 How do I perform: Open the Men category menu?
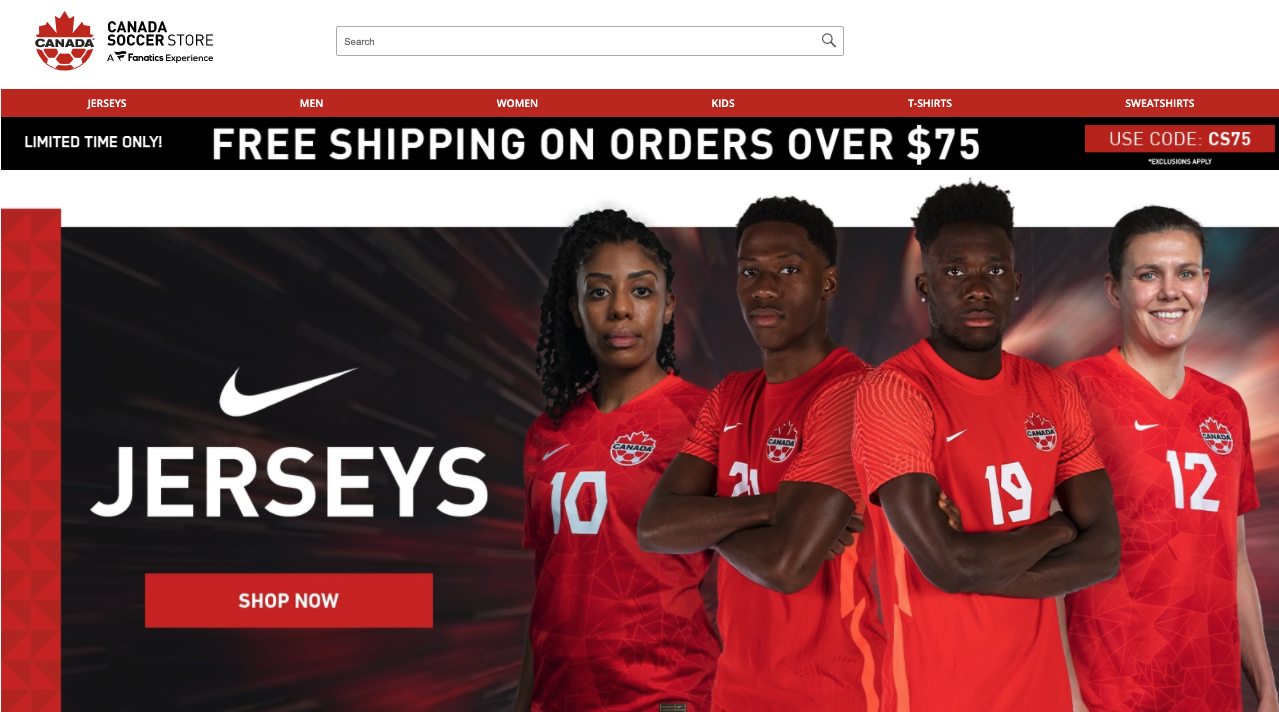[x=312, y=103]
